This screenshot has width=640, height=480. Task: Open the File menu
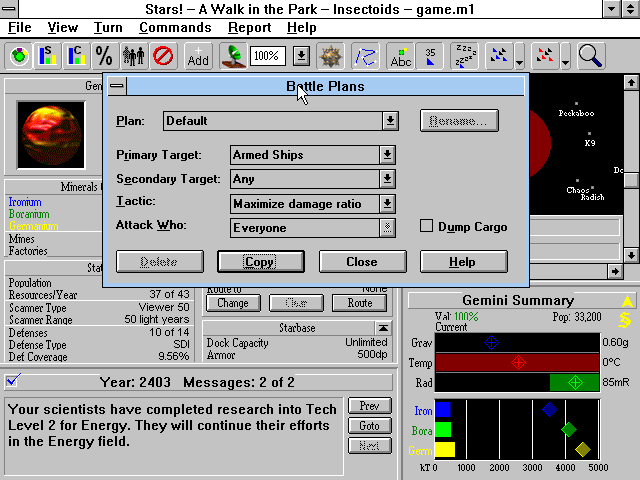point(20,27)
